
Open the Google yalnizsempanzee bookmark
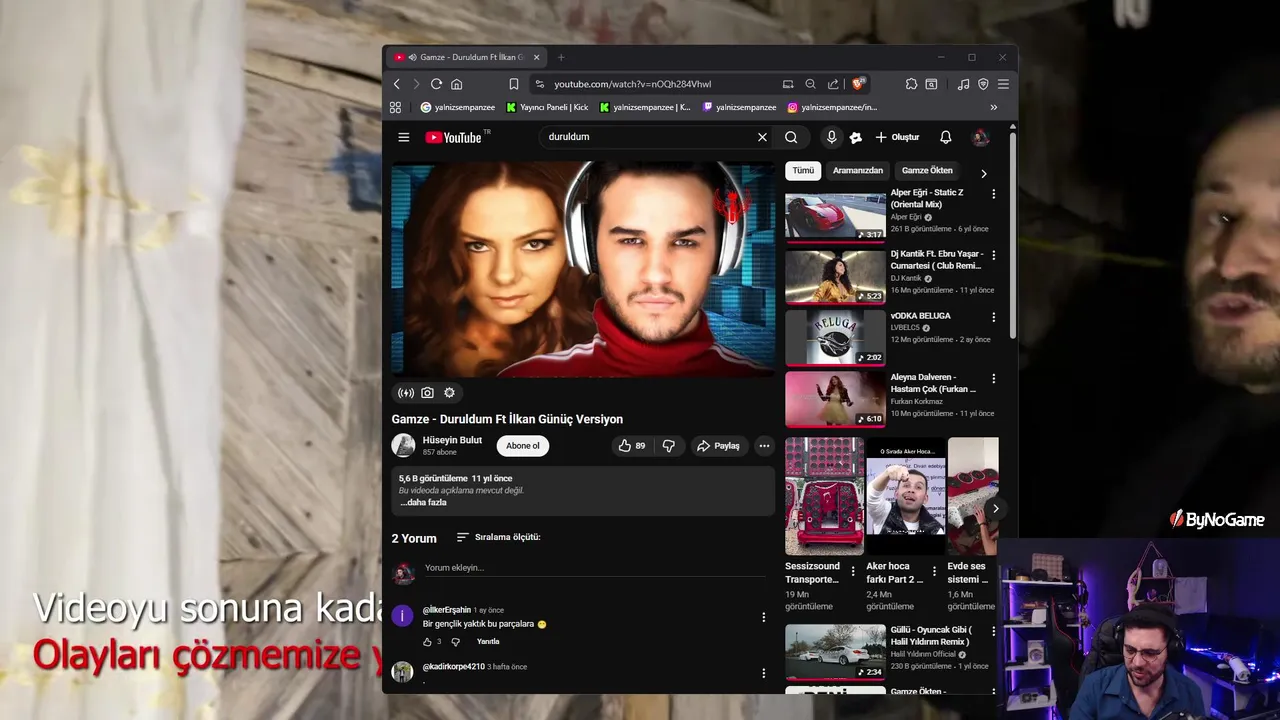coord(458,107)
